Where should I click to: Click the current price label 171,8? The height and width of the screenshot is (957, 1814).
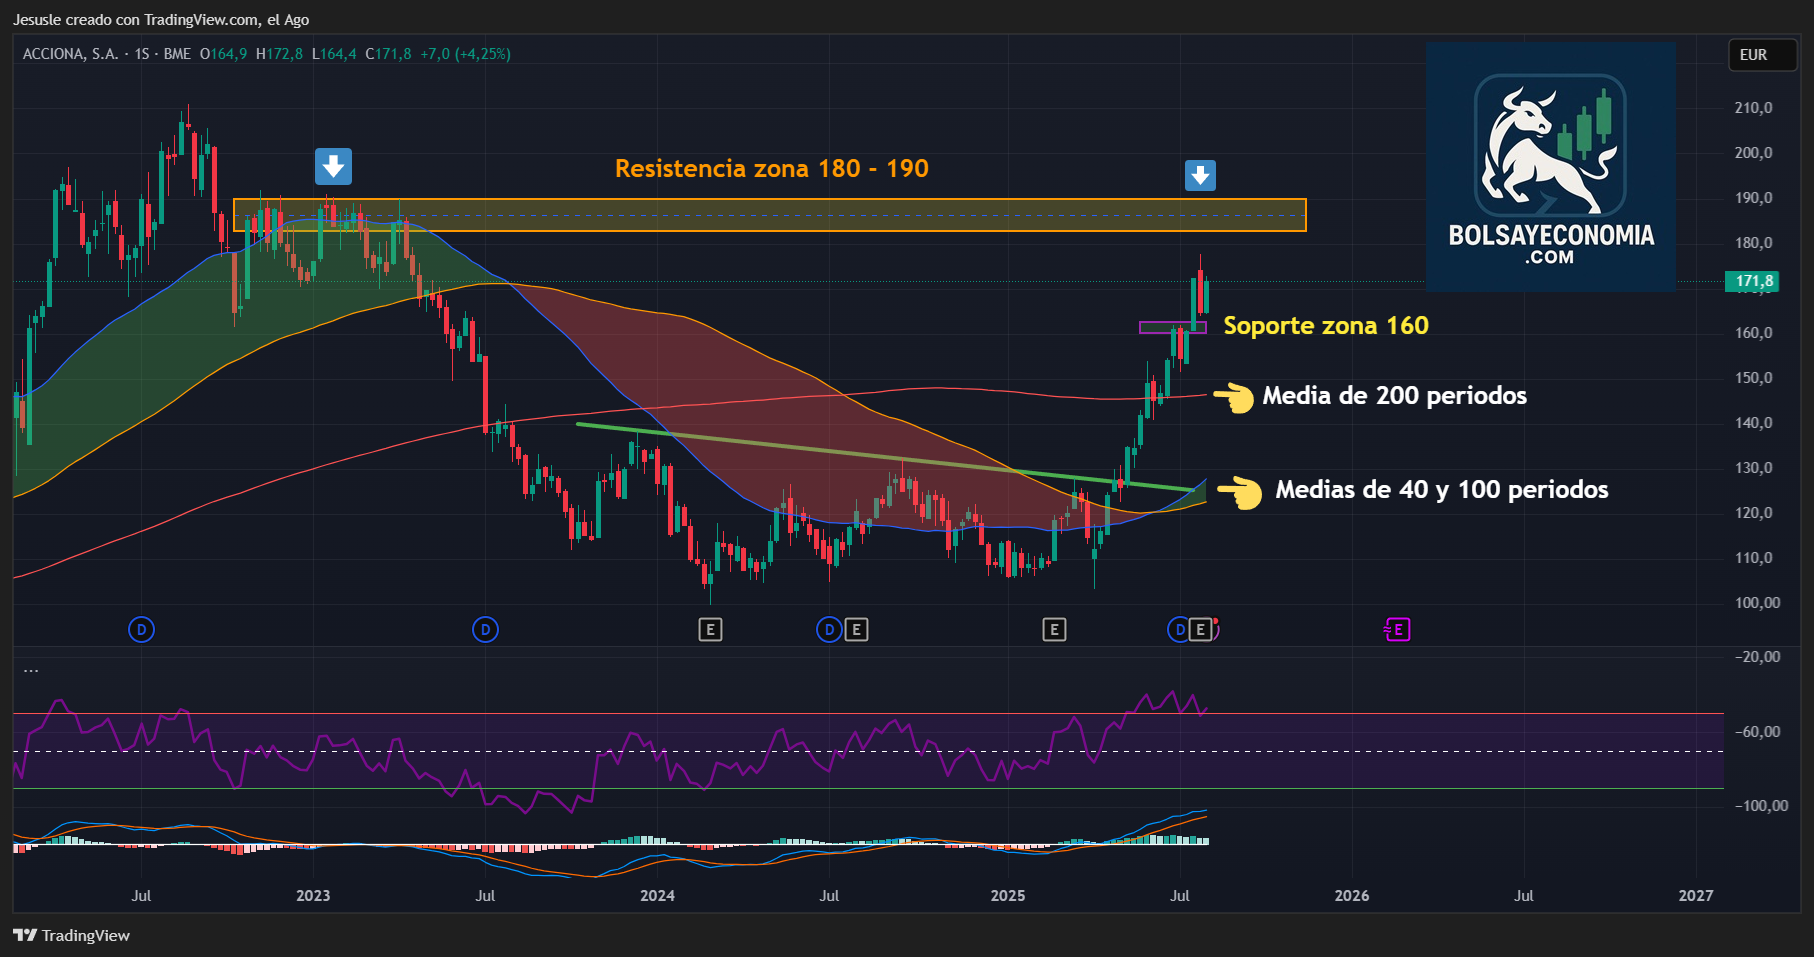pos(1753,281)
